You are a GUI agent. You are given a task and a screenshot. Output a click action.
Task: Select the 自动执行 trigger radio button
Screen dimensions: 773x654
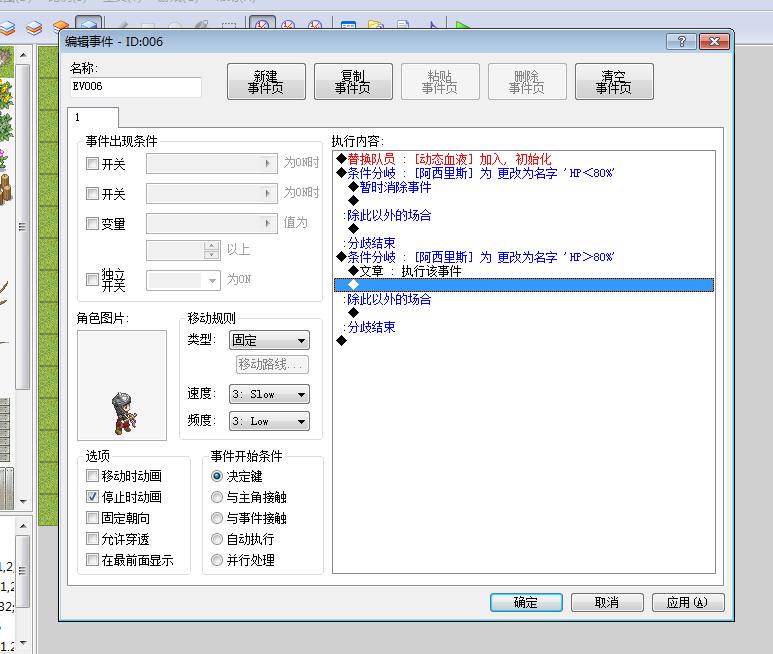point(216,539)
